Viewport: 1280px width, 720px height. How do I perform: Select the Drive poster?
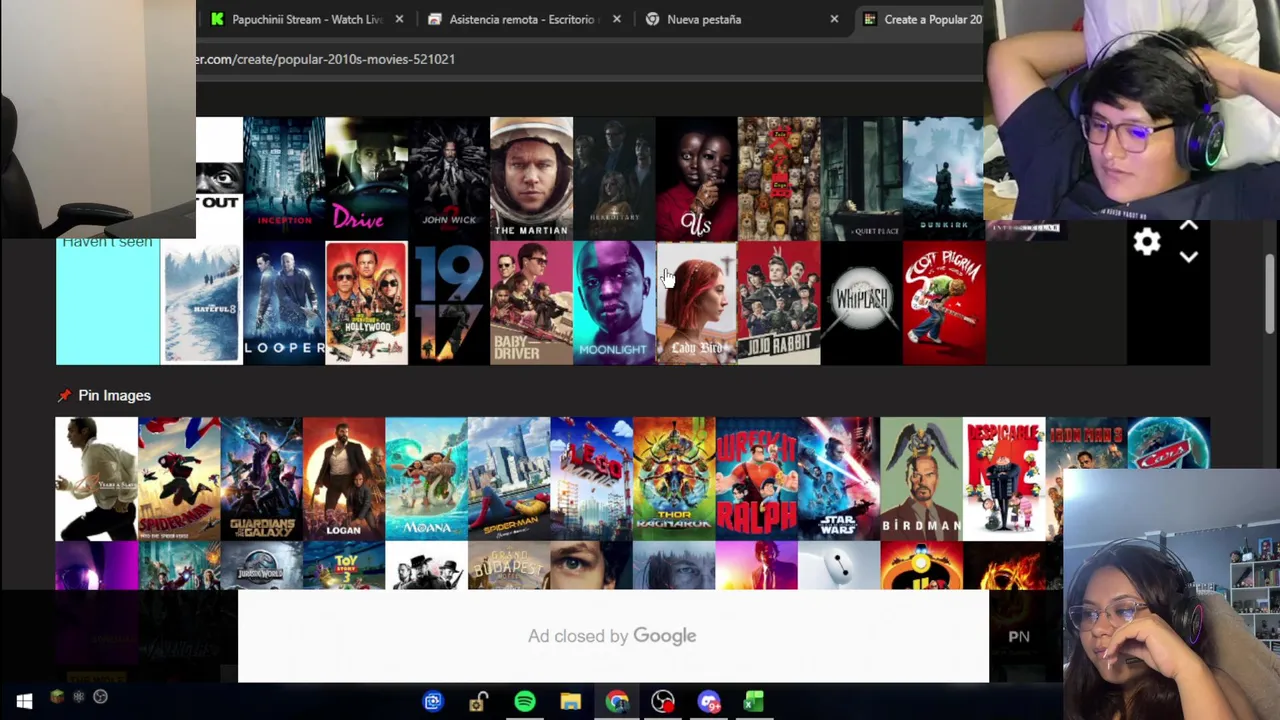[x=366, y=178]
